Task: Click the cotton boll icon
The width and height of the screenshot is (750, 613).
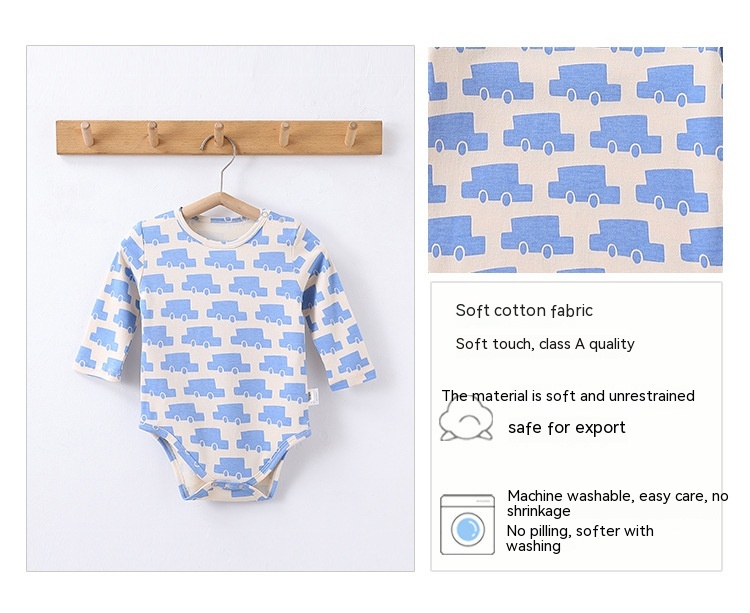Action: [x=466, y=418]
